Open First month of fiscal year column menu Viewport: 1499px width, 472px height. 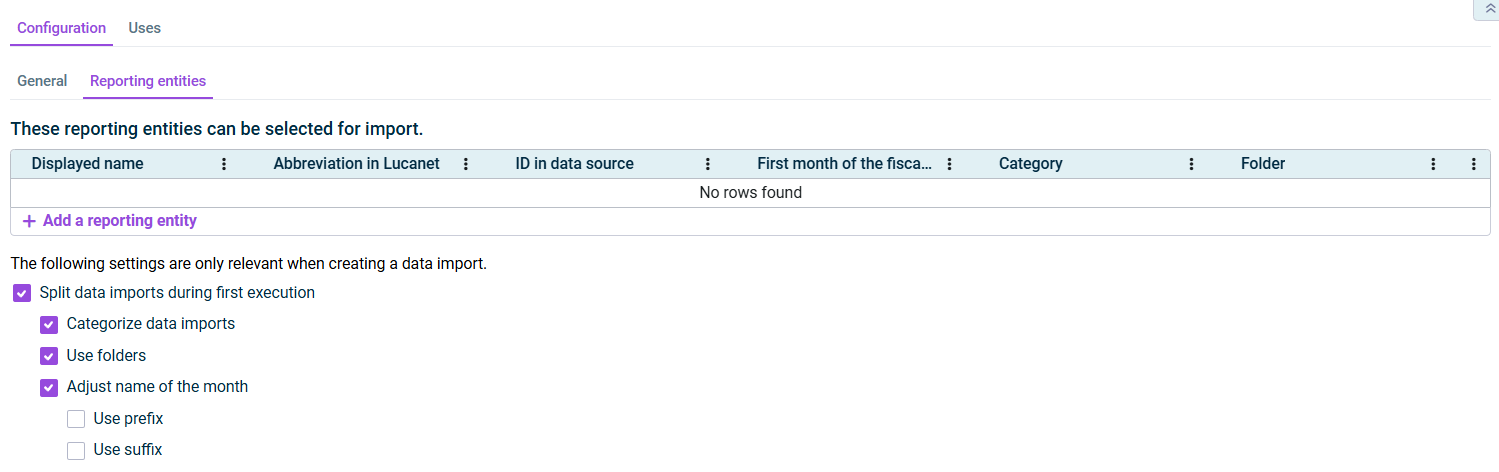coord(949,164)
